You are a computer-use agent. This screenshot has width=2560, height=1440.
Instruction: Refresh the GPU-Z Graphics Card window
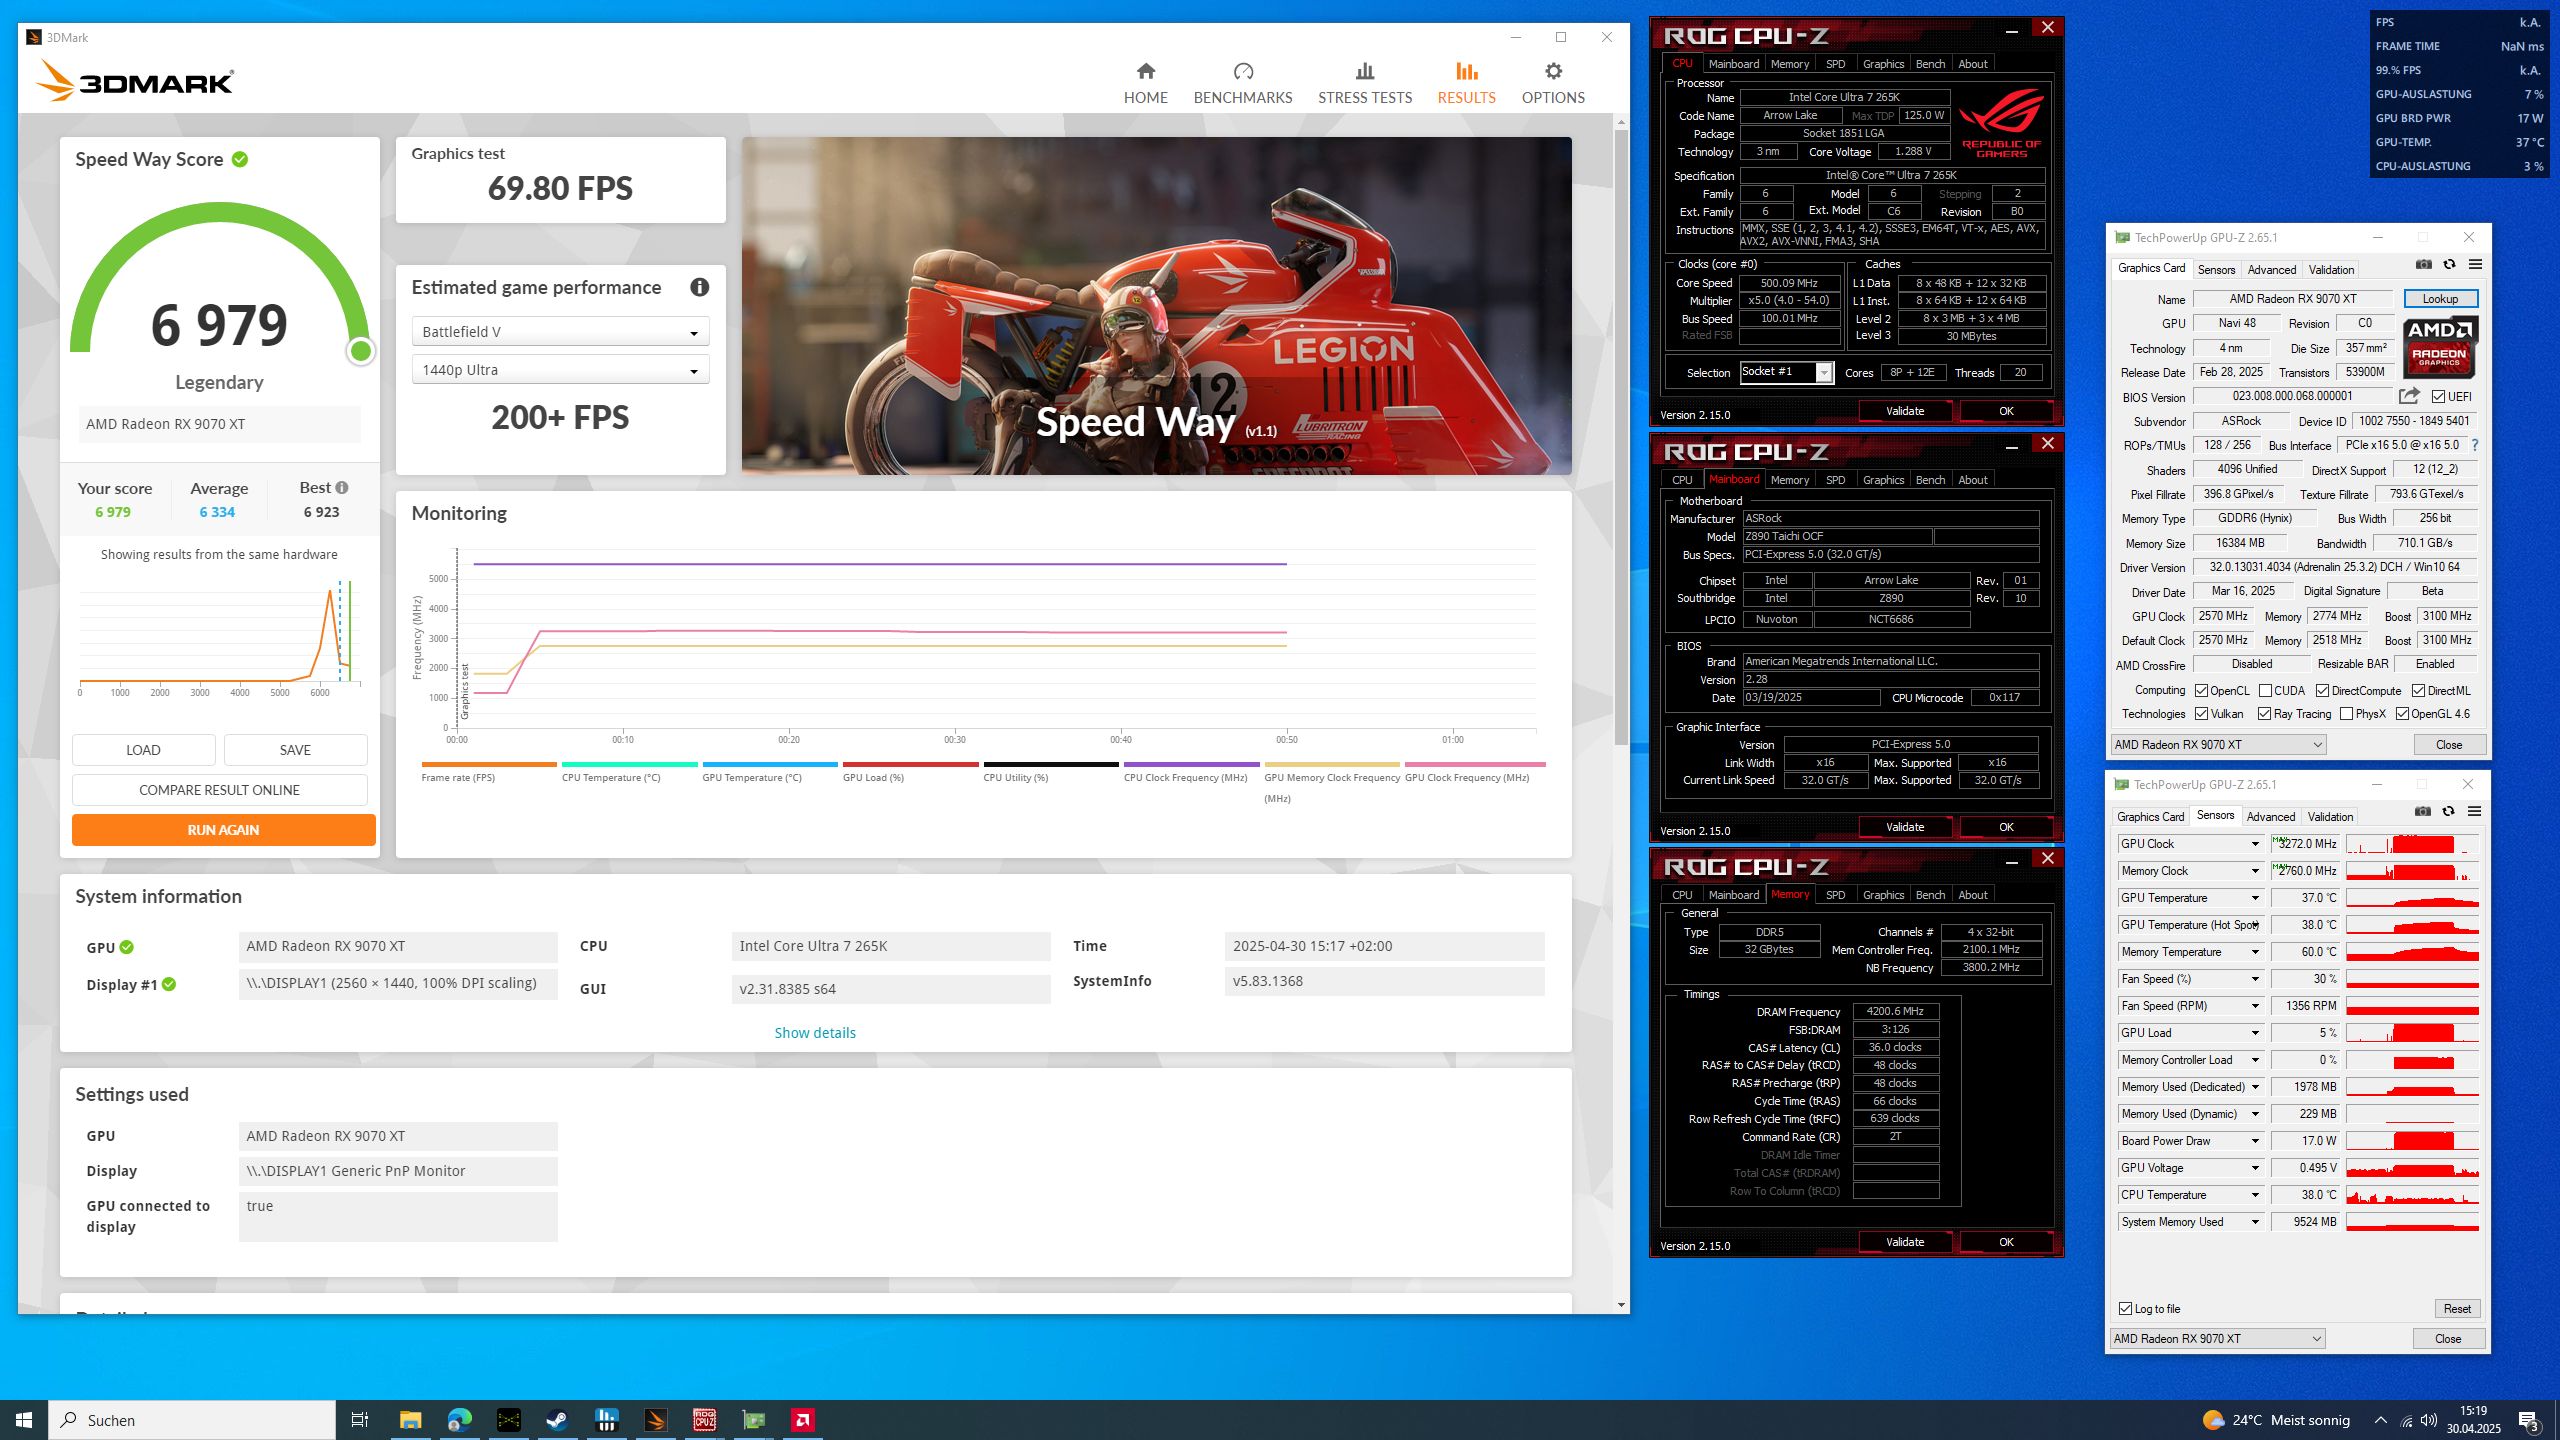(x=2449, y=265)
